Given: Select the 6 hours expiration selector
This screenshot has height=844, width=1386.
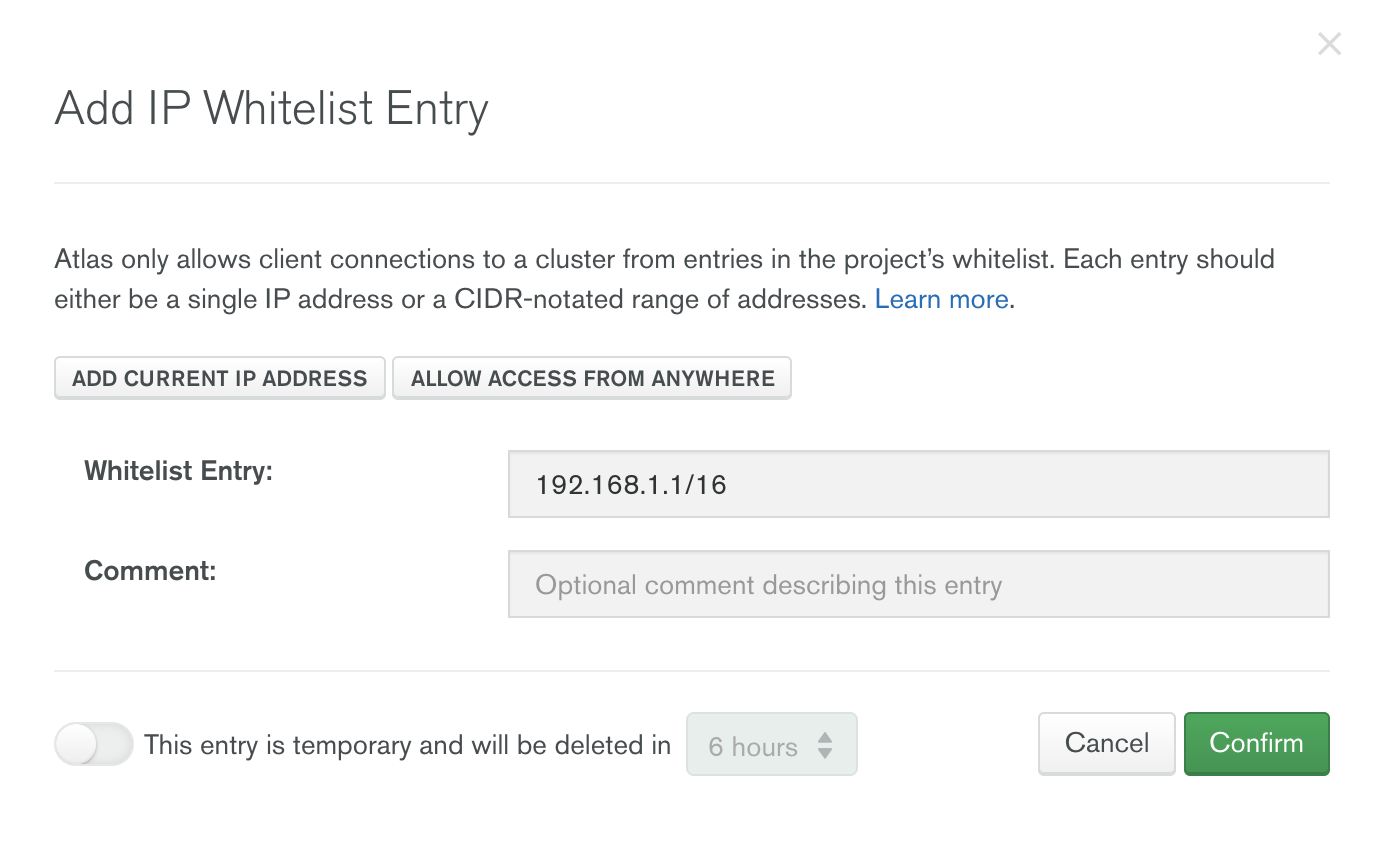Looking at the screenshot, I should pyautogui.click(x=771, y=744).
